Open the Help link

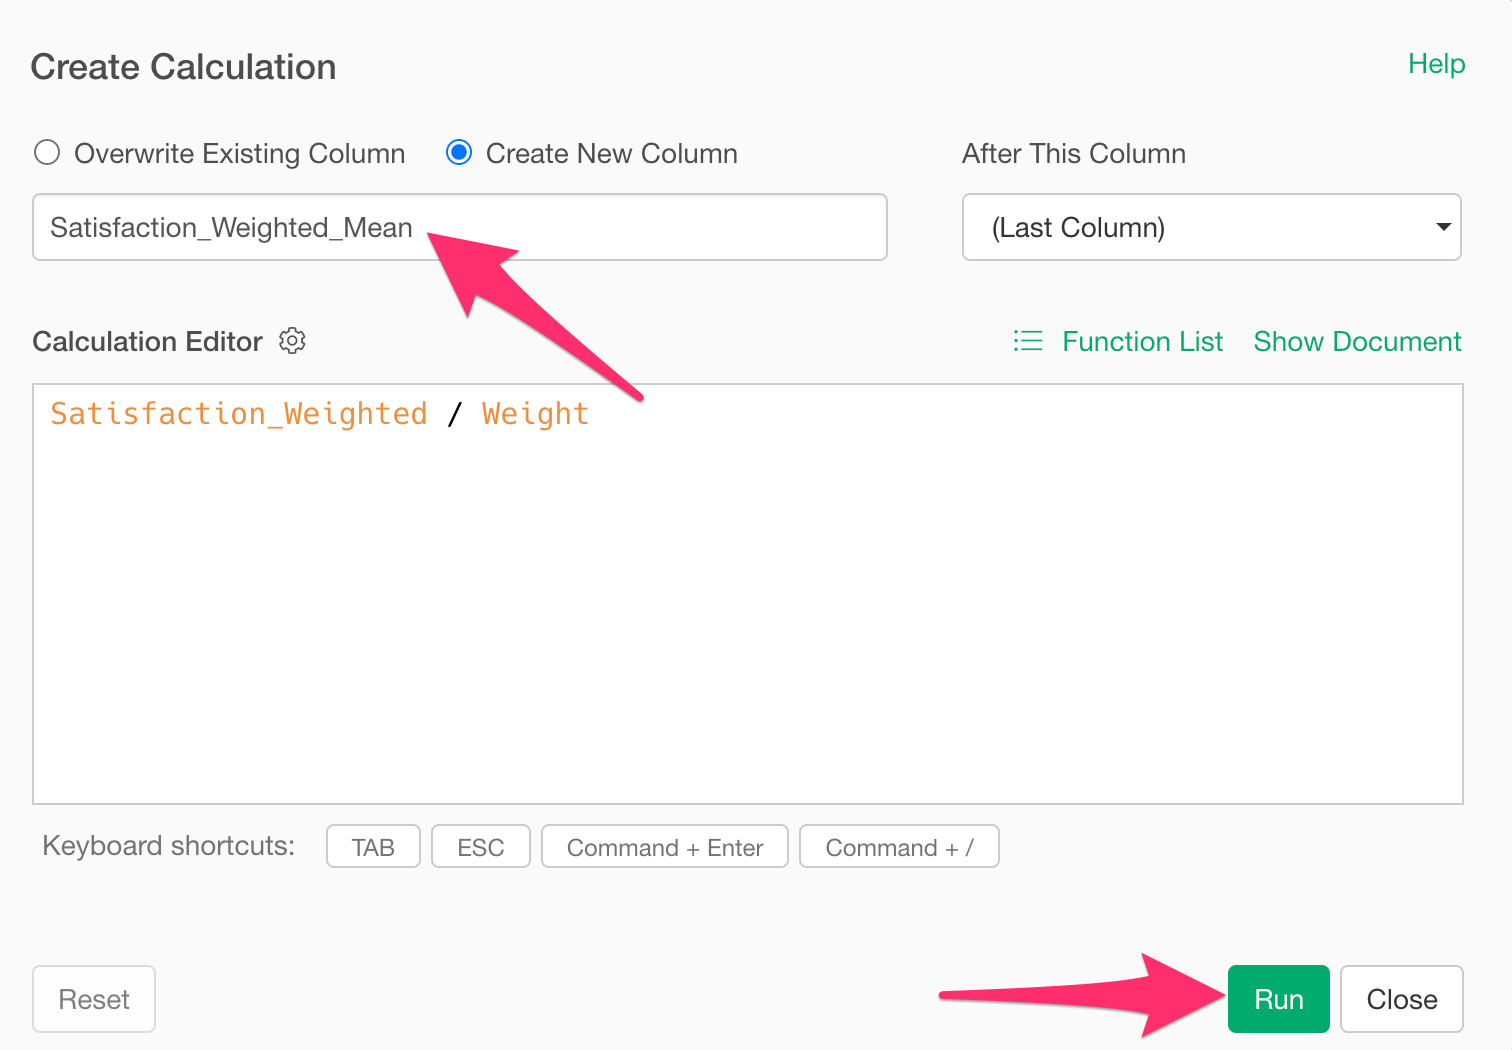1436,64
